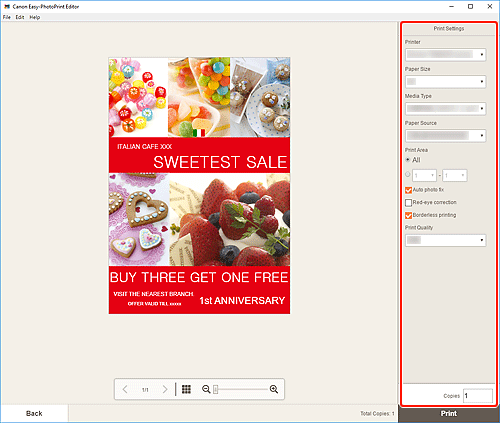This screenshot has width=500, height=423.
Task: Click the Total Copies: 1 status text
Action: pyautogui.click(x=377, y=413)
